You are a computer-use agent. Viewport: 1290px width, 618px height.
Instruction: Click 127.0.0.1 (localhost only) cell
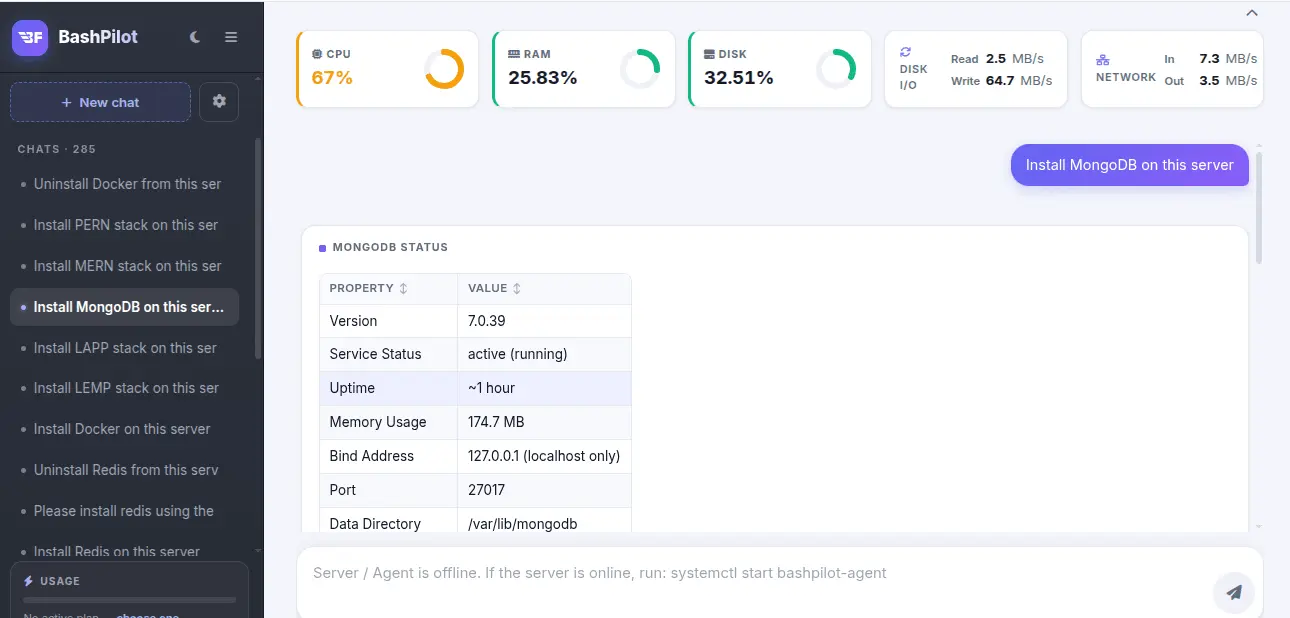tap(544, 456)
